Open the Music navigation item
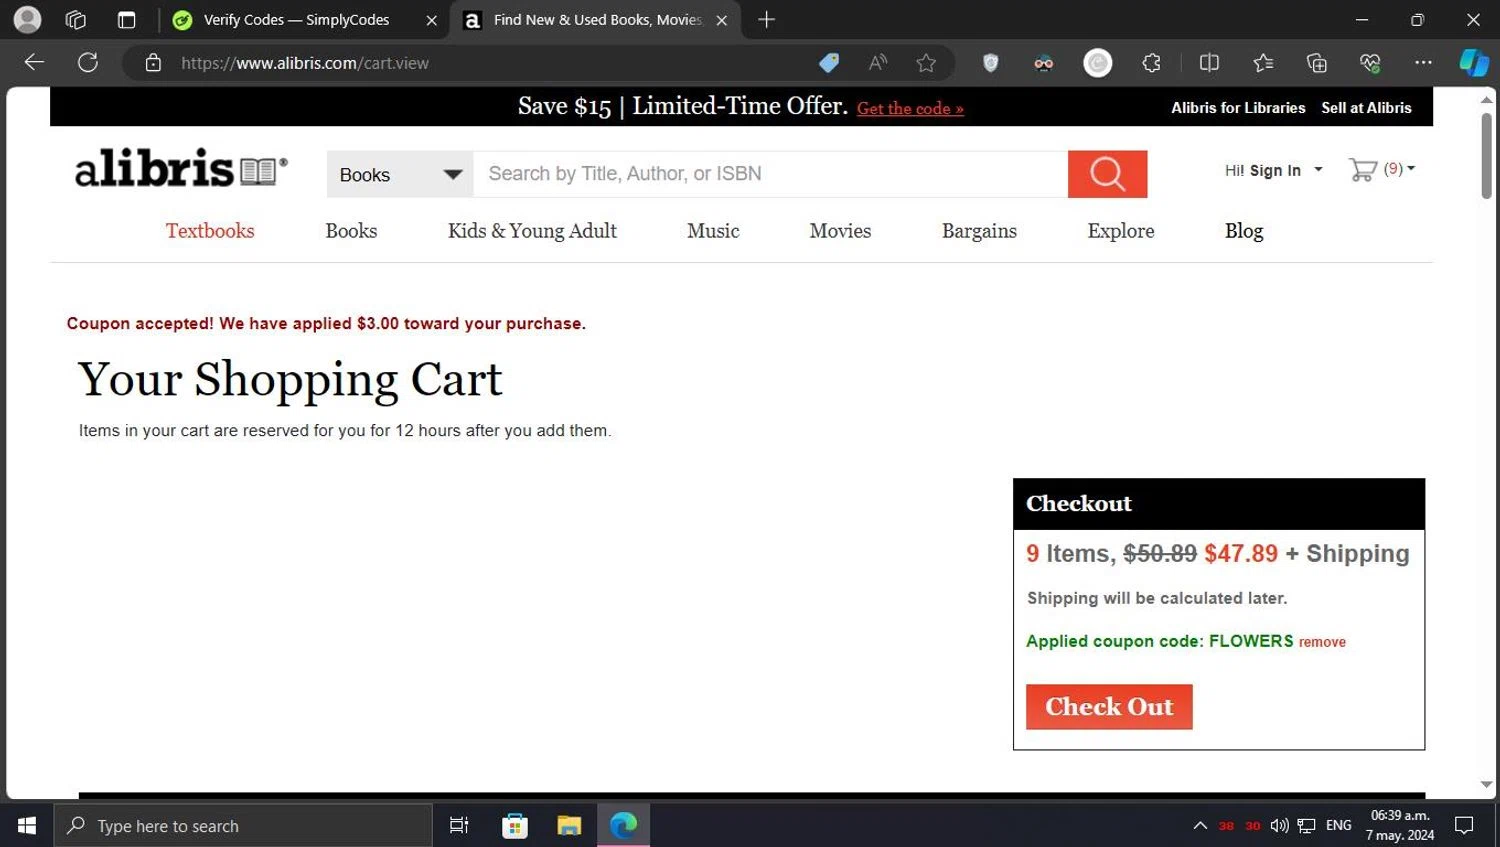This screenshot has height=847, width=1500. [x=713, y=231]
